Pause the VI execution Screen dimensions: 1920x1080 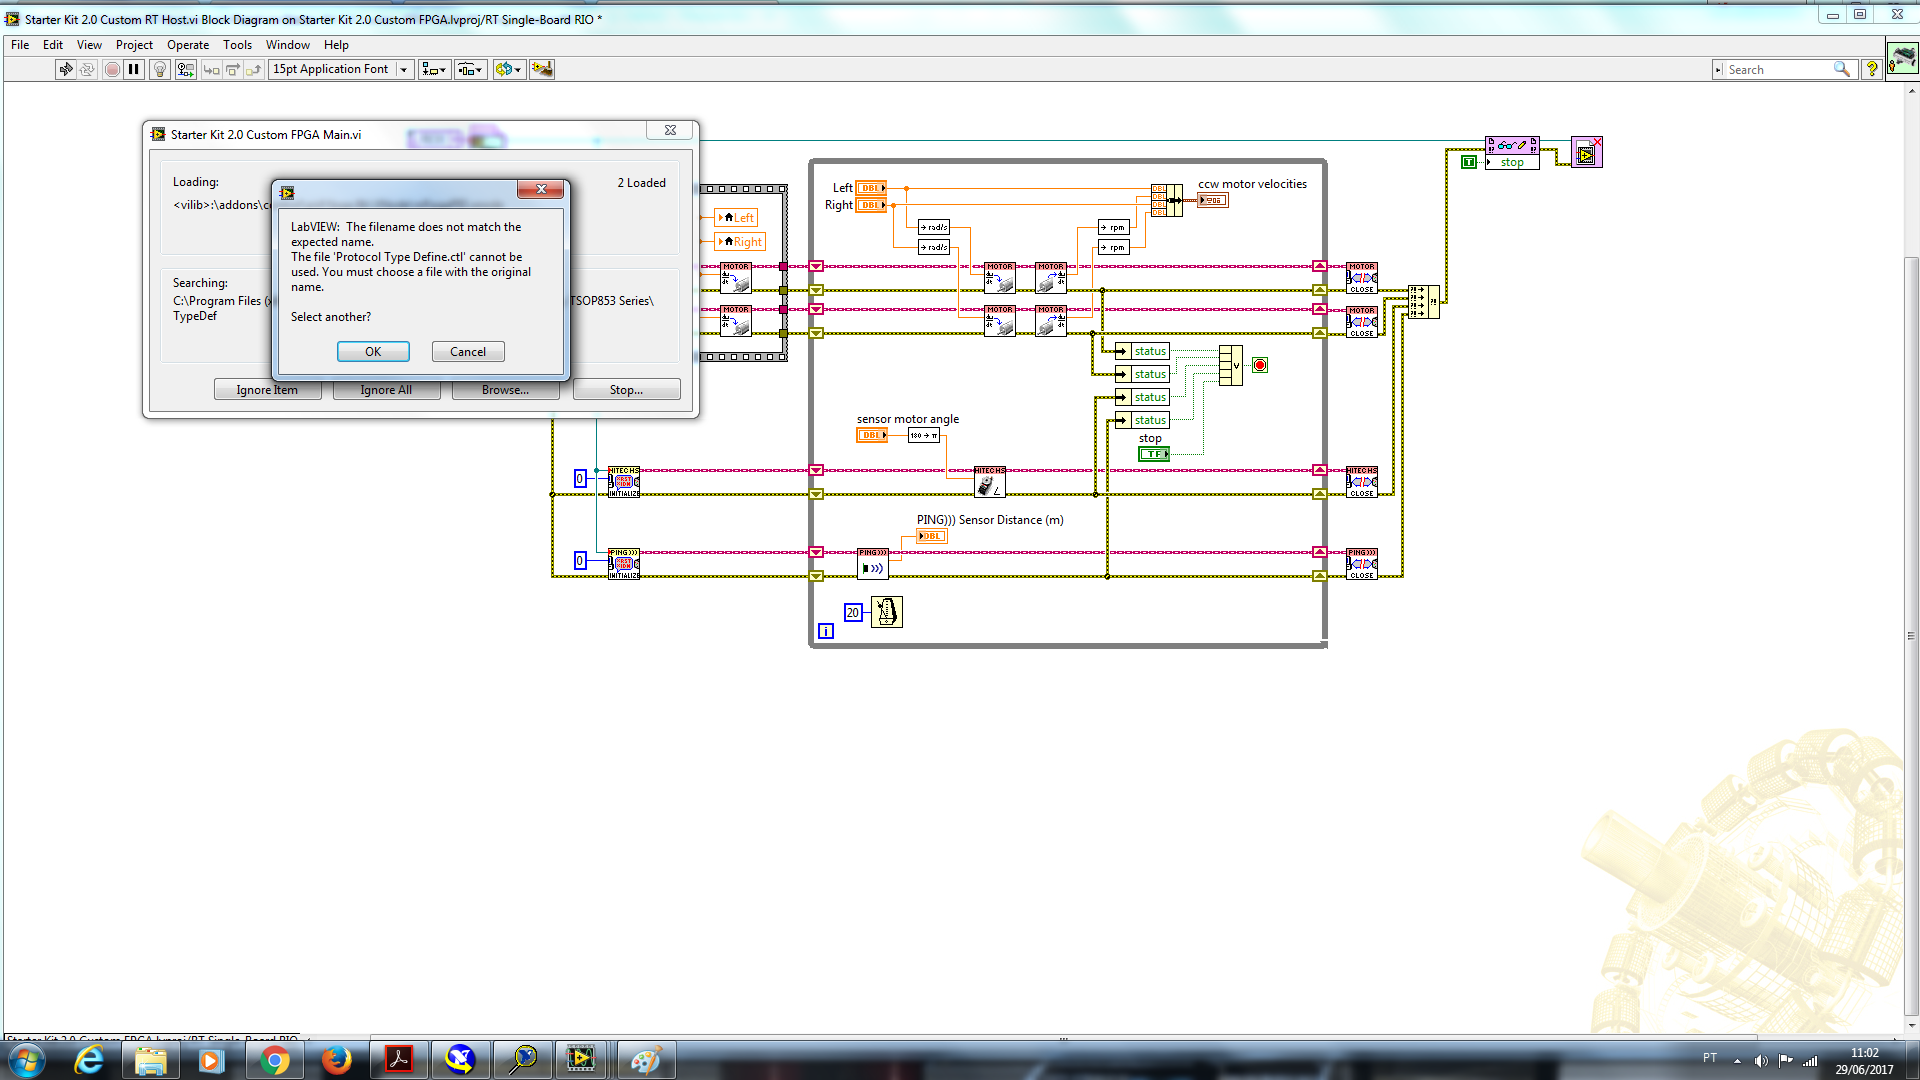click(134, 69)
